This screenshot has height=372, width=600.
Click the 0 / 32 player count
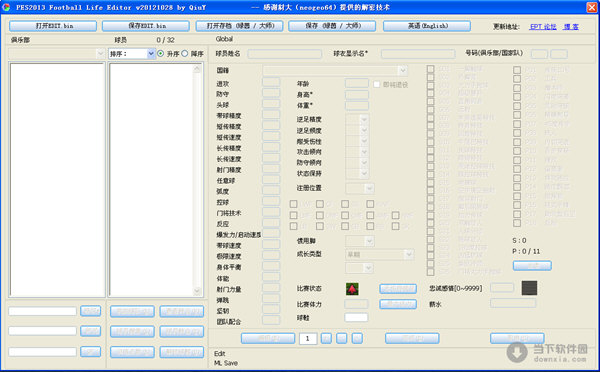165,40
